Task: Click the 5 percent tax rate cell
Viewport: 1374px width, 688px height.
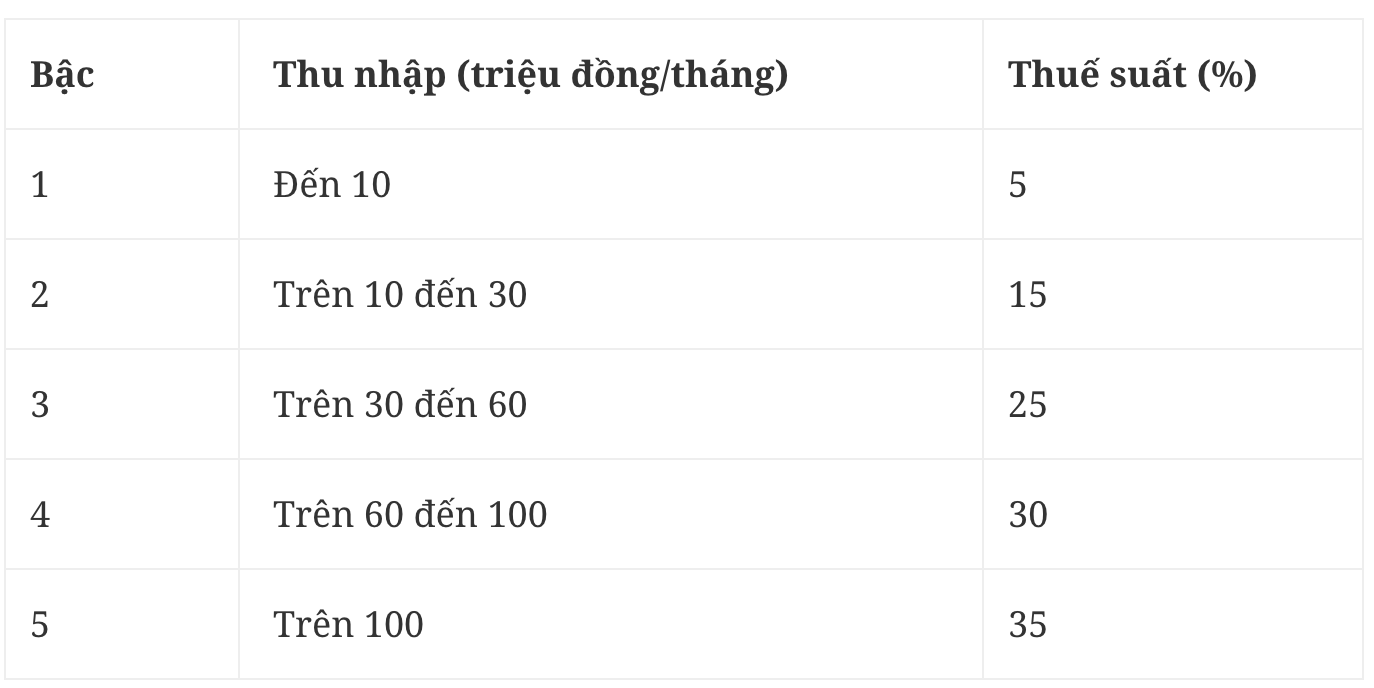Action: tap(1018, 185)
